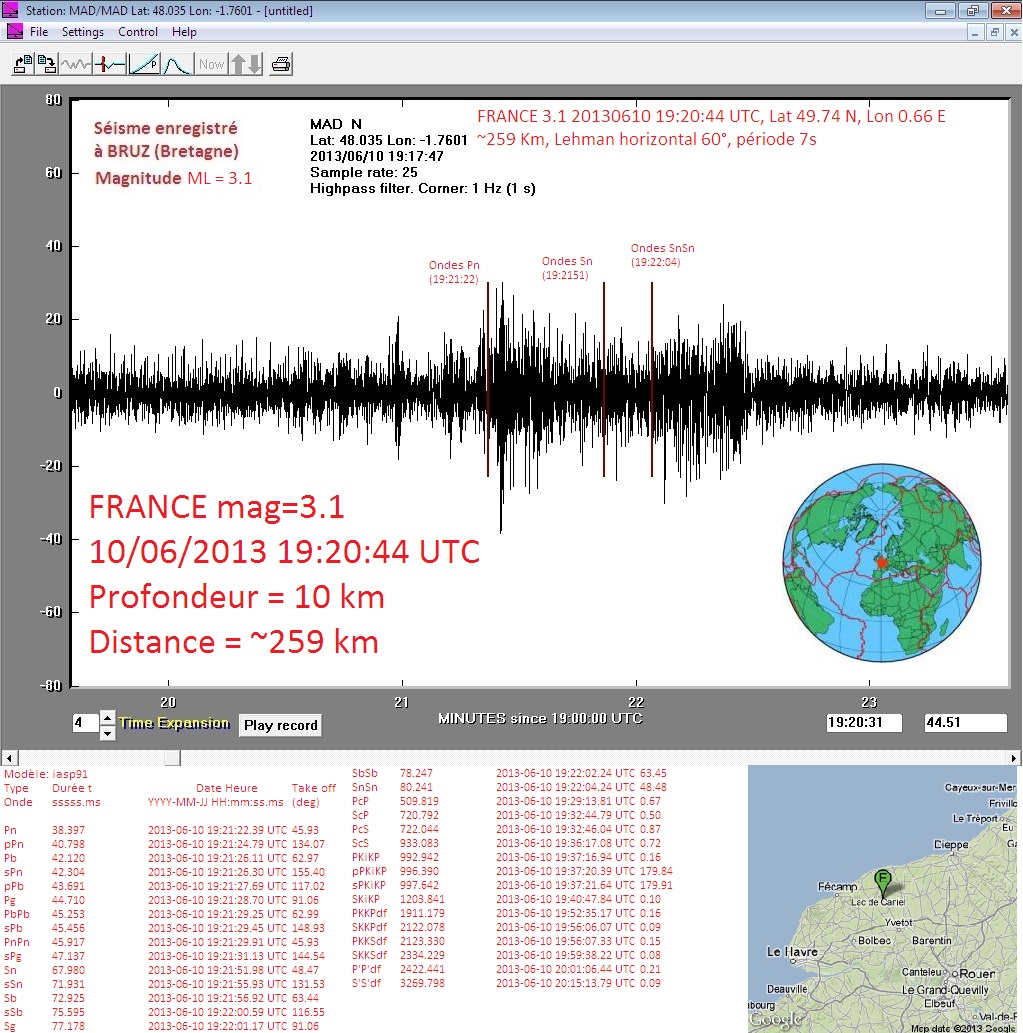1023x1033 pixels.
Task: Decrease Time Expansion with the down arrow
Action: tap(108, 732)
